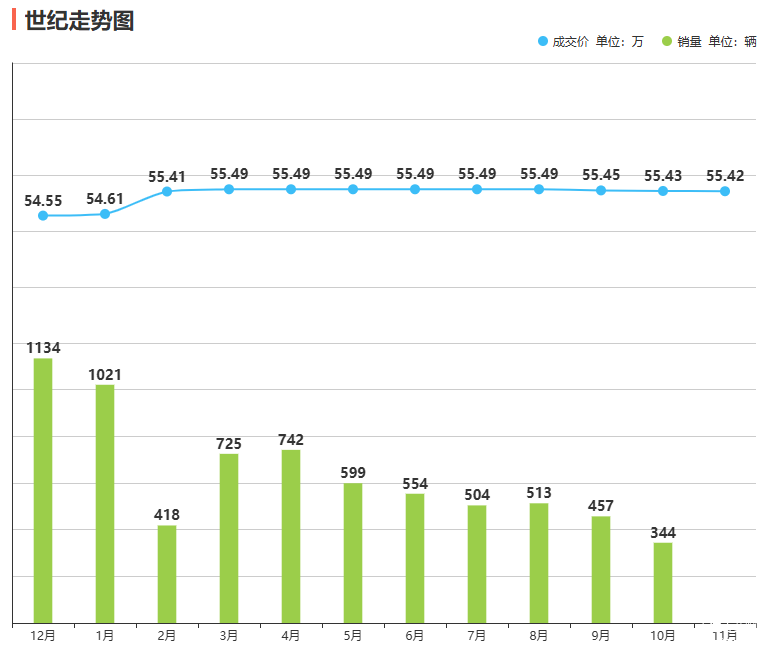Select the 3月 bar showing 725
The width and height of the screenshot is (774, 657).
click(x=229, y=538)
